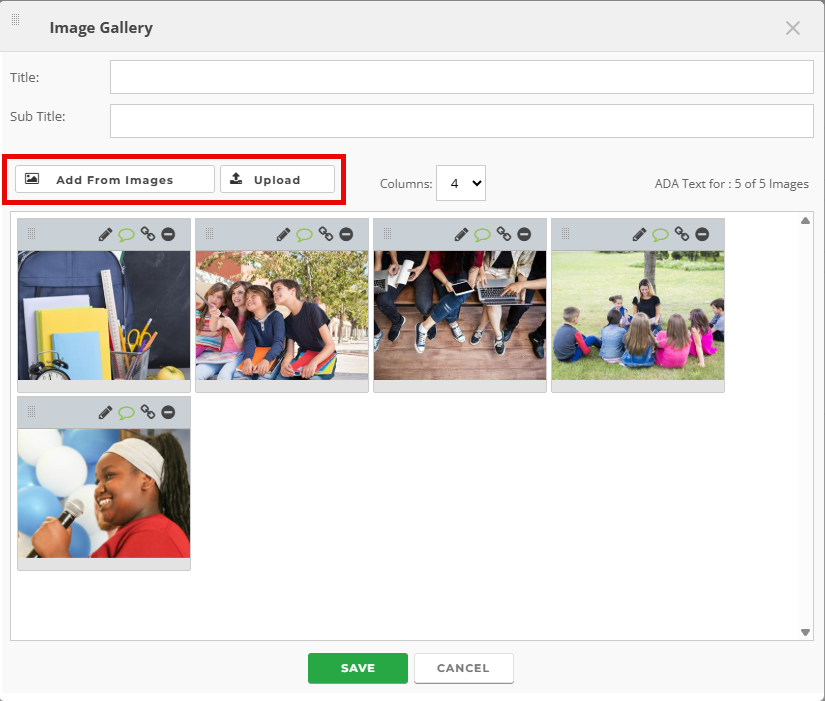Image resolution: width=825 pixels, height=701 pixels.
Task: Click the dialog drag grip beside Image Gallery
Action: coord(15,20)
